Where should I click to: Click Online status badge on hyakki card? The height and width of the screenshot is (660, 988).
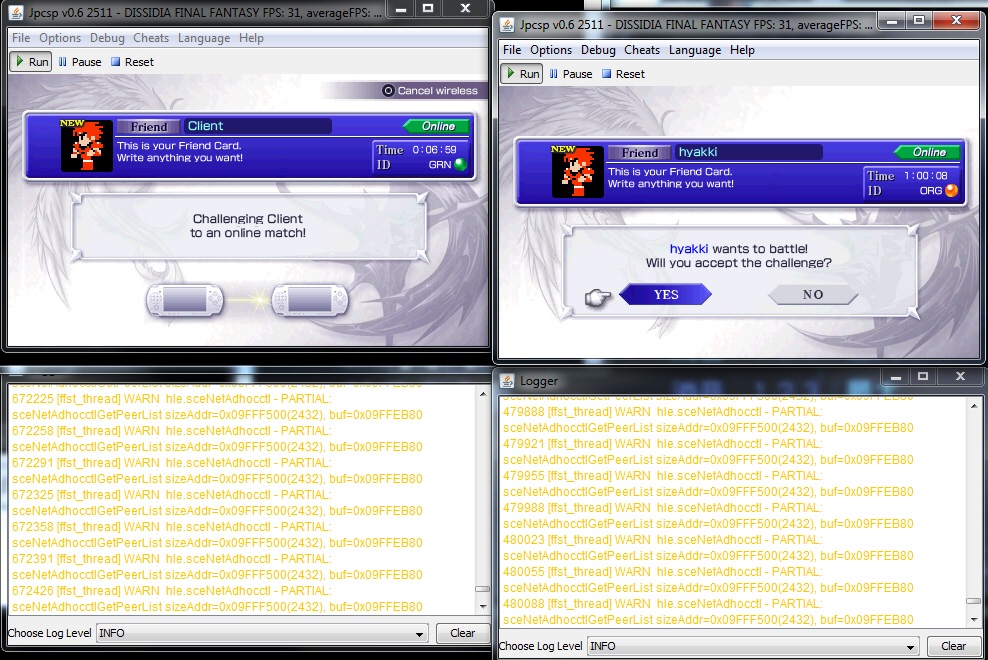(x=928, y=152)
